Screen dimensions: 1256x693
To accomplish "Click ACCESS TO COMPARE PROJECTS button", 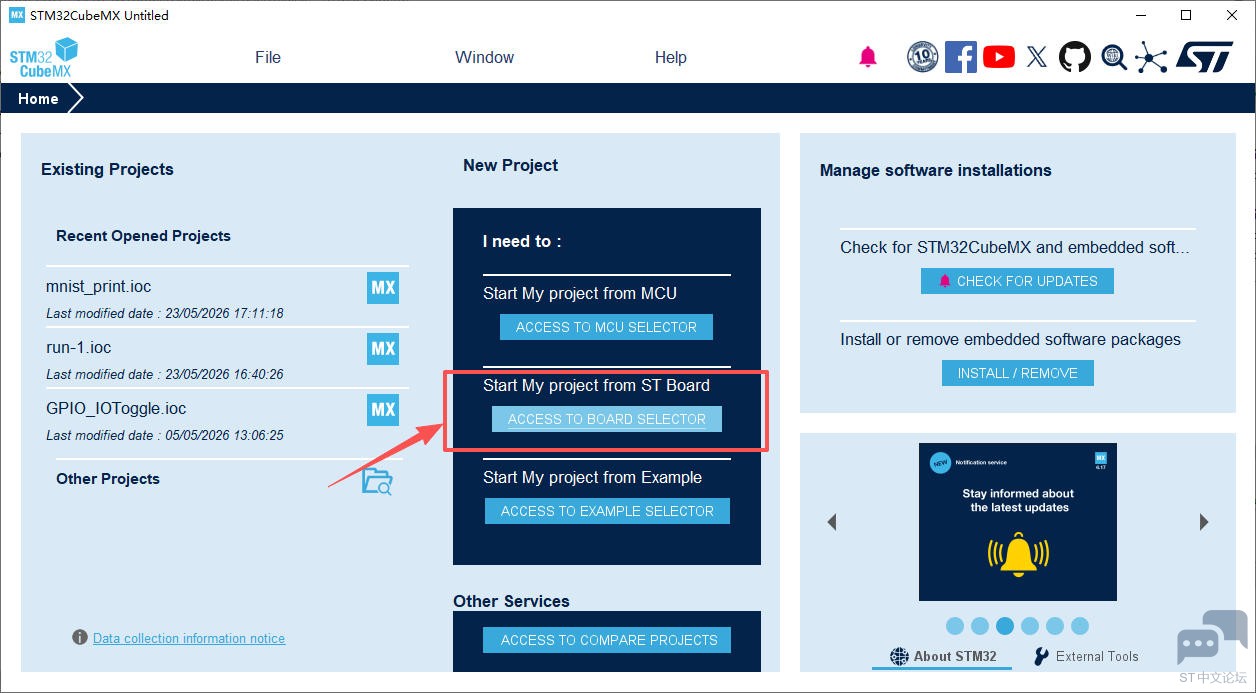I will (608, 640).
